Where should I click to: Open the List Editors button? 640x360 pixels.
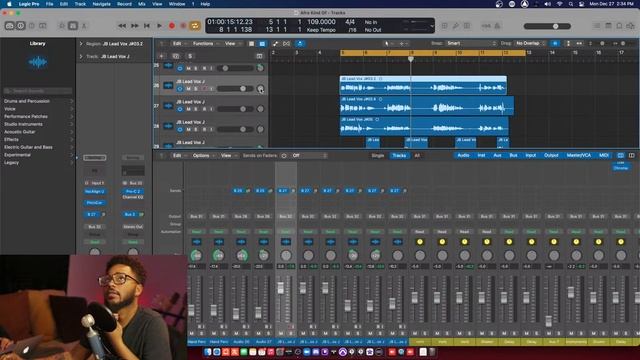[x=597, y=26]
